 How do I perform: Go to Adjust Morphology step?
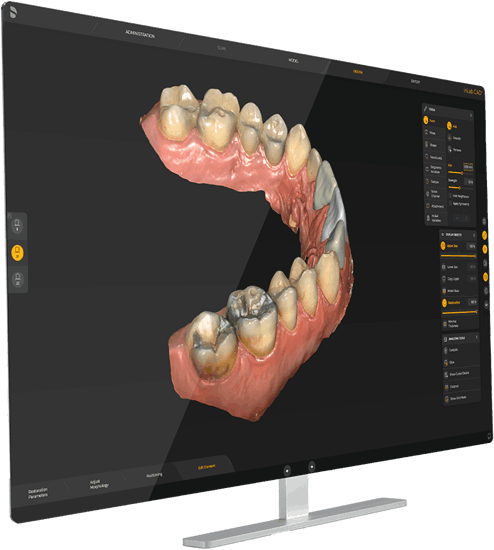[99, 484]
